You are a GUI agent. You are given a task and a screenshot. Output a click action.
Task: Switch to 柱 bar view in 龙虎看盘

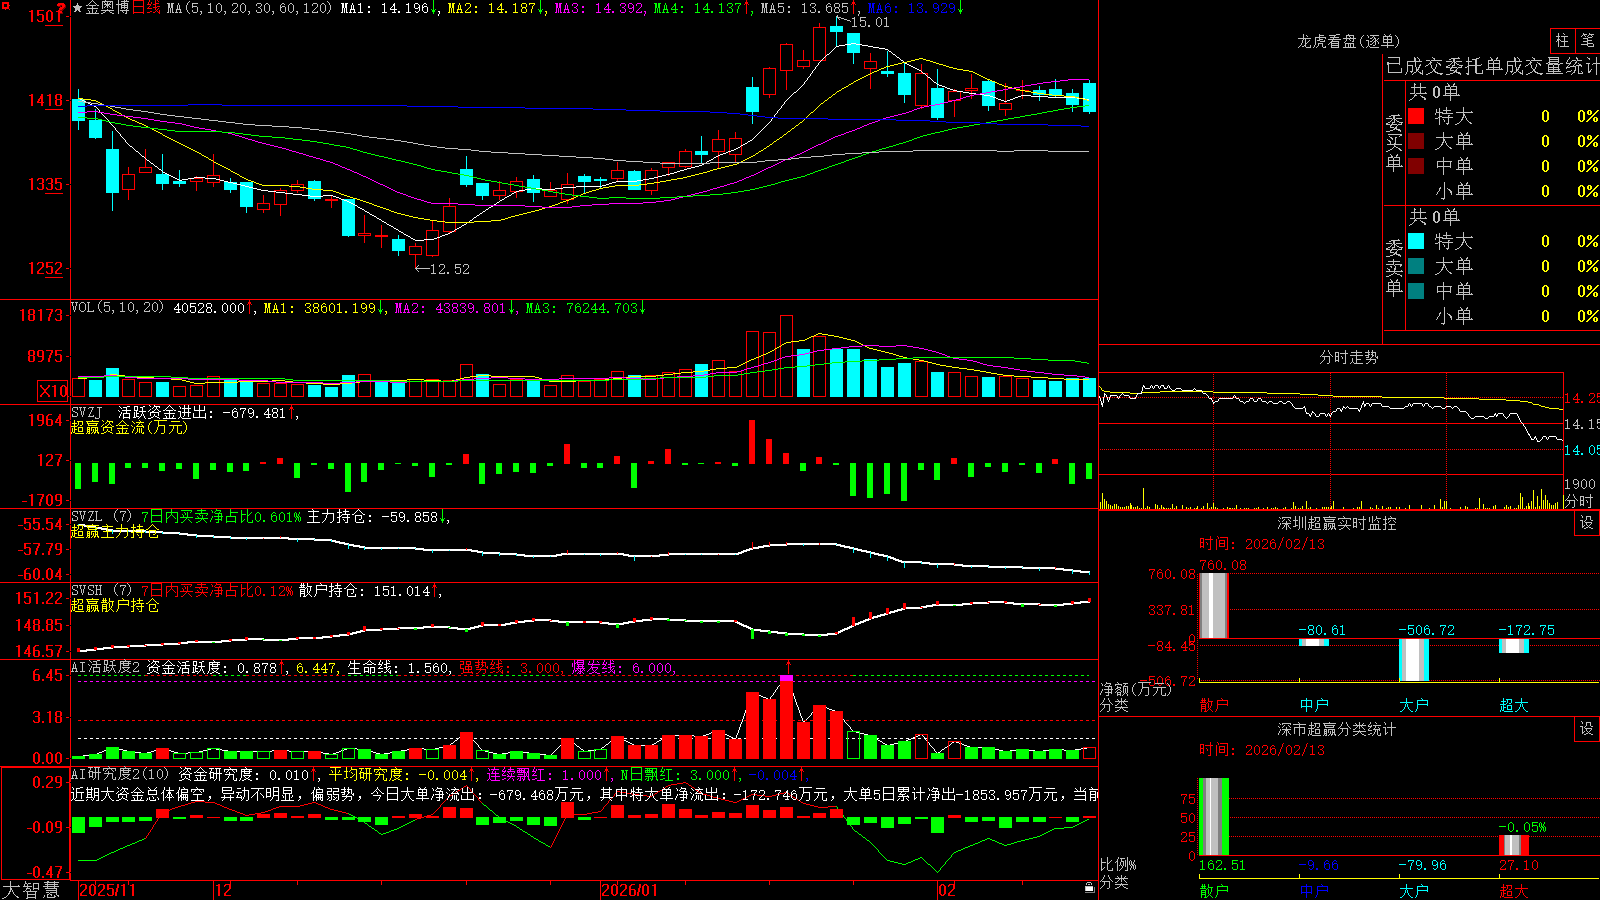pos(1562,41)
